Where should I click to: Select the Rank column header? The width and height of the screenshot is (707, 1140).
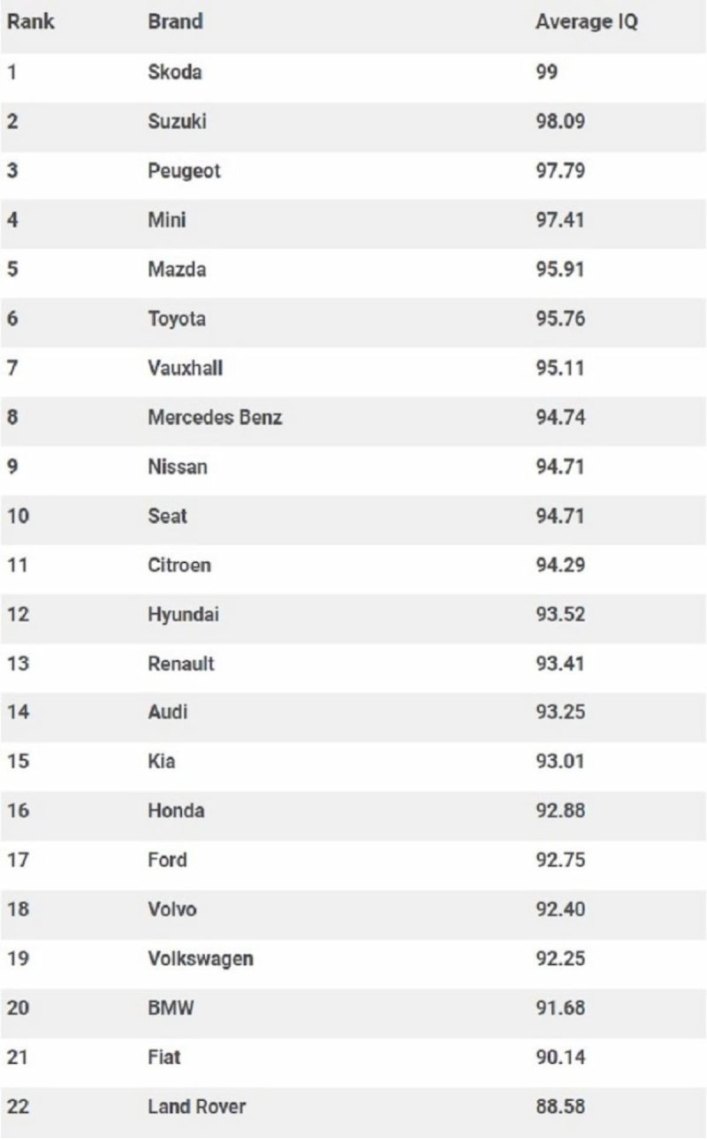(x=31, y=21)
